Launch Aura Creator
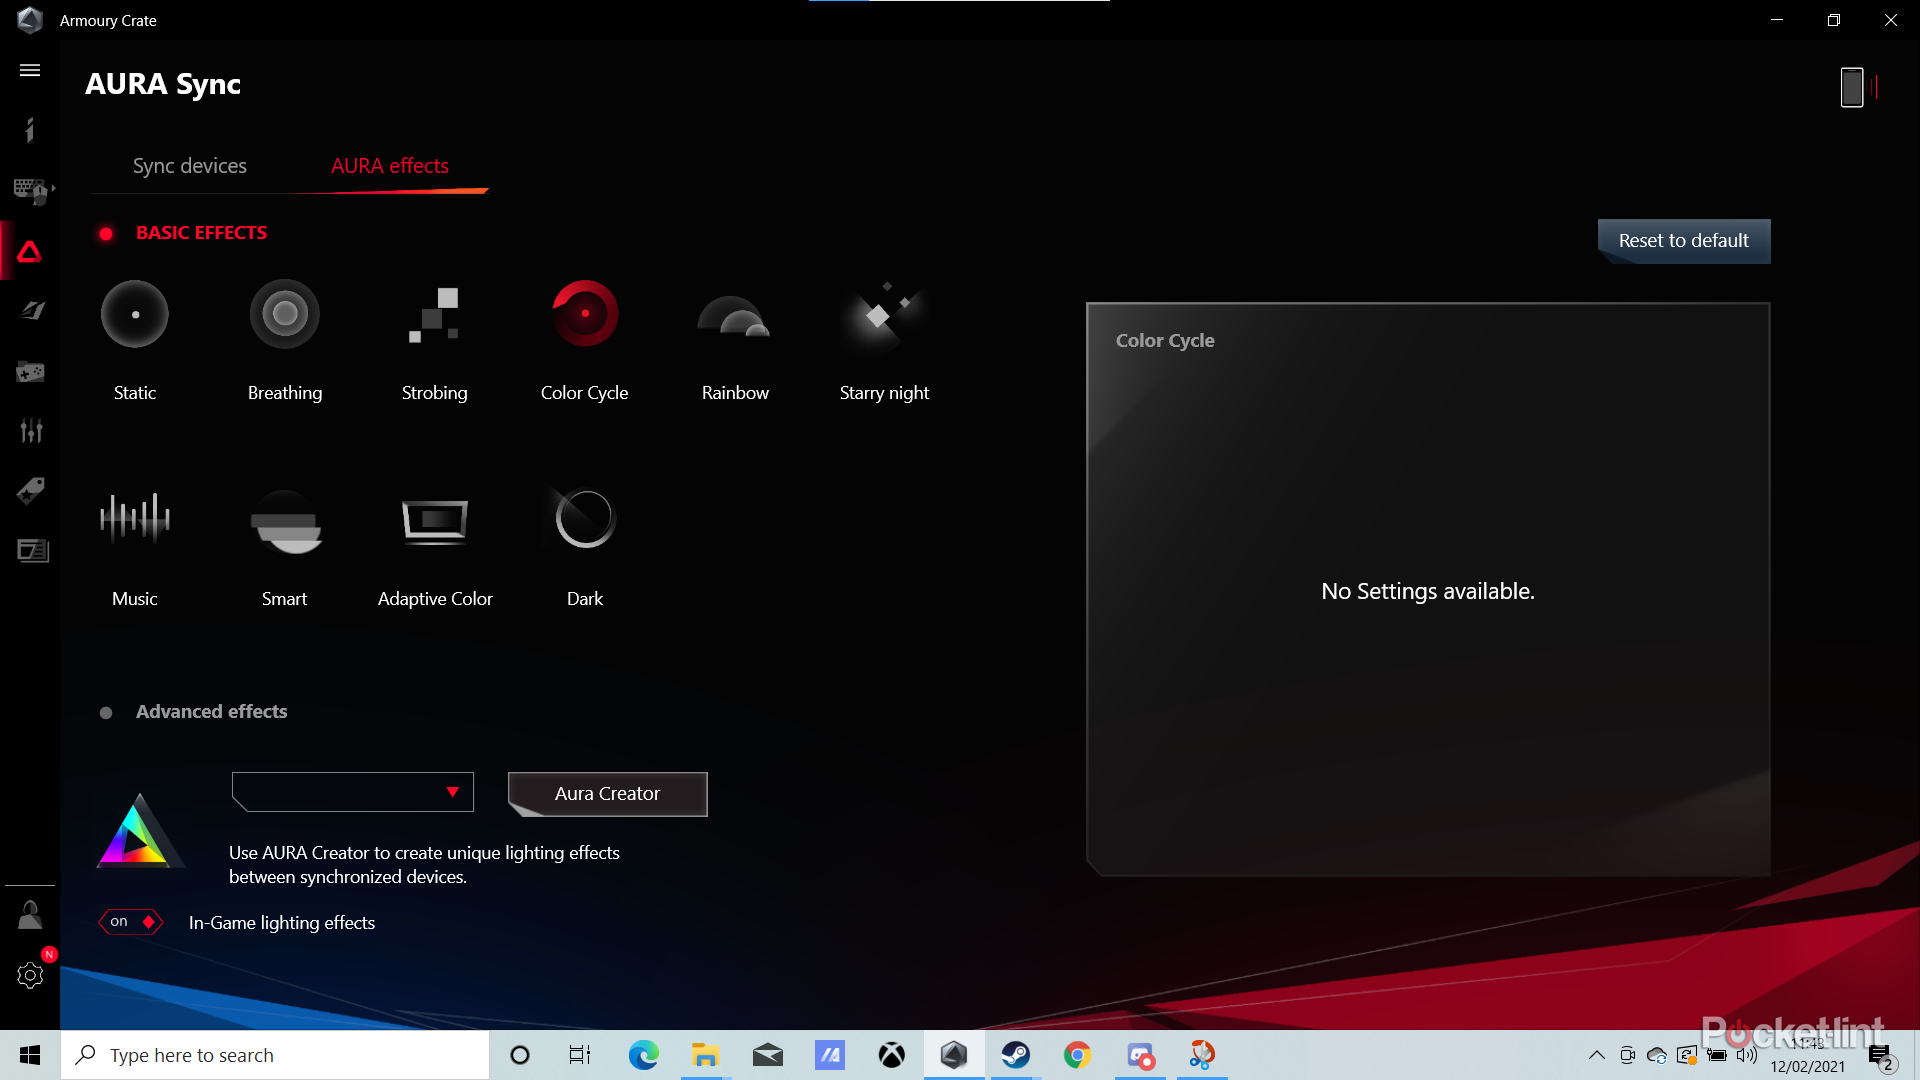Viewport: 1920px width, 1080px height. [607, 794]
